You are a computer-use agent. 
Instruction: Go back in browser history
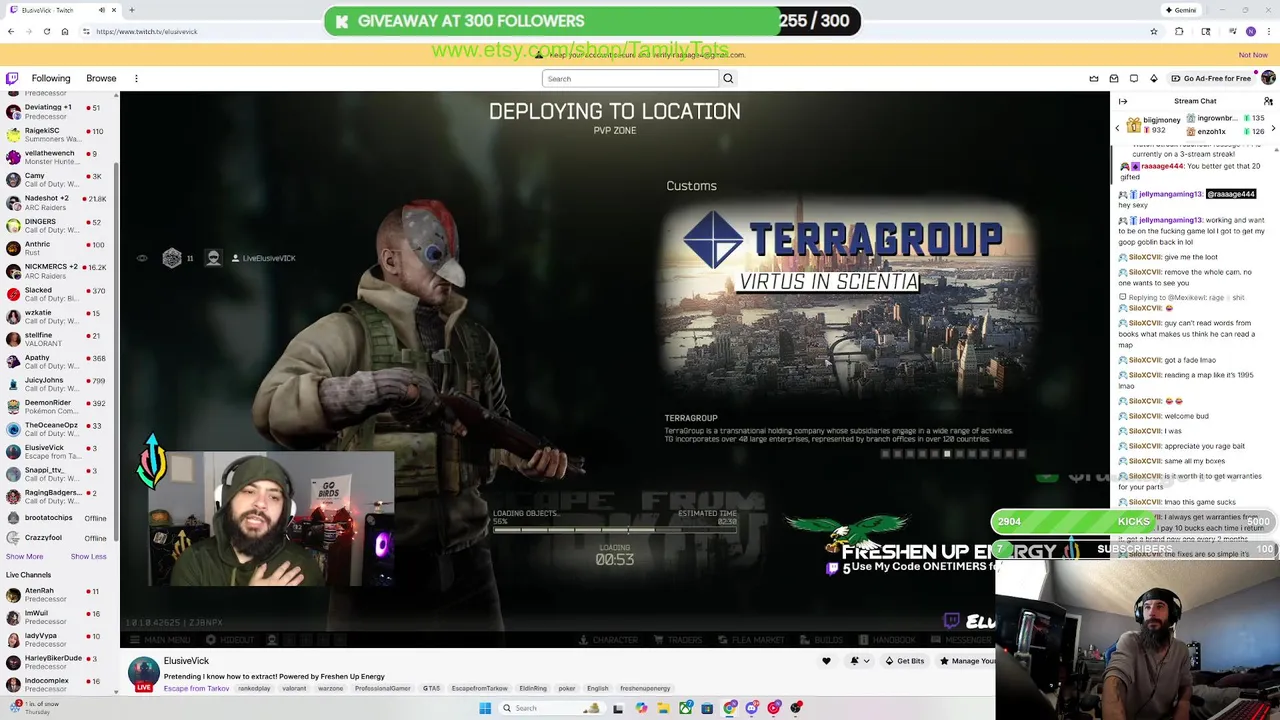pos(11,32)
